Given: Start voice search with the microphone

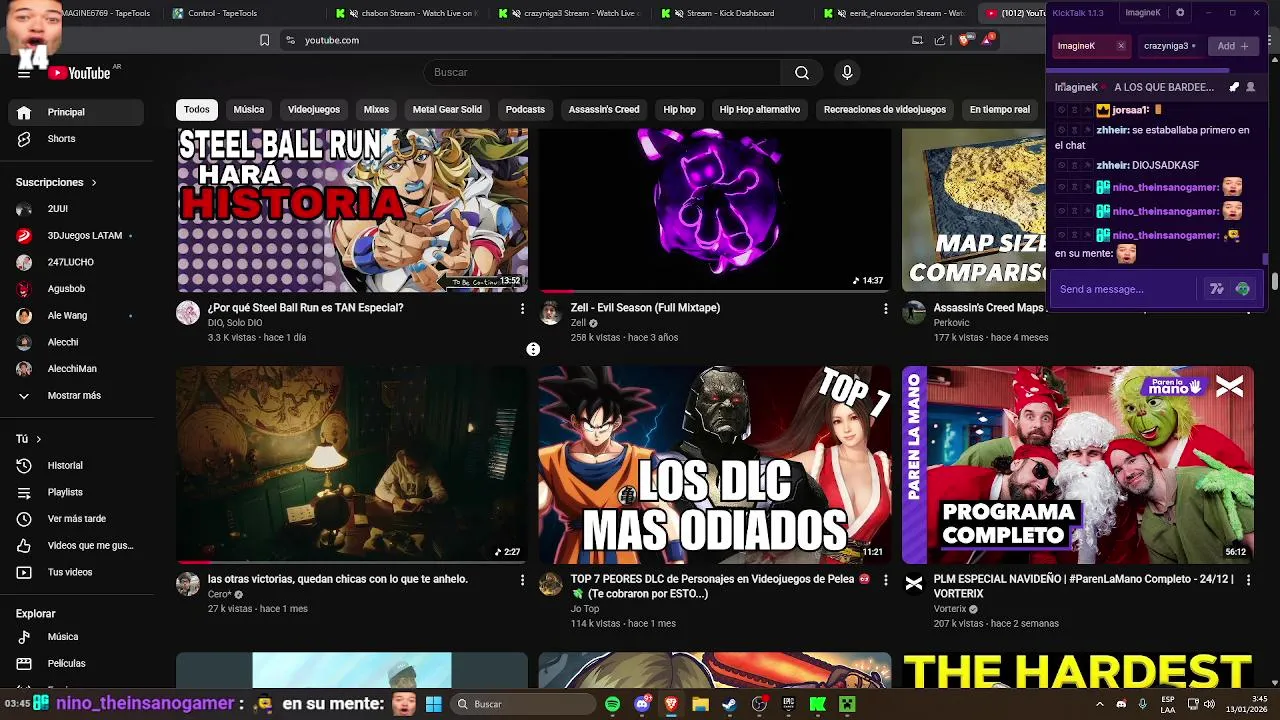Looking at the screenshot, I should [847, 72].
